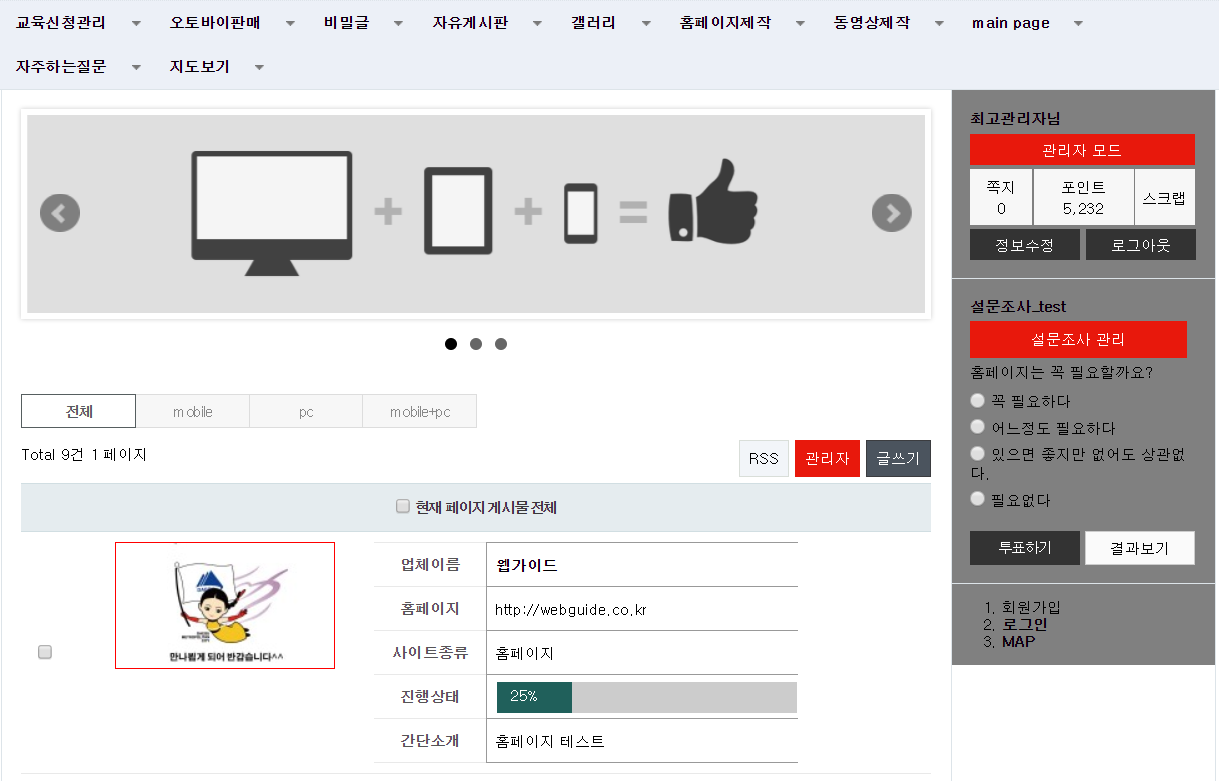Expand the 갤러리 menu dropdown arrow
The height and width of the screenshot is (781, 1219).
(646, 23)
